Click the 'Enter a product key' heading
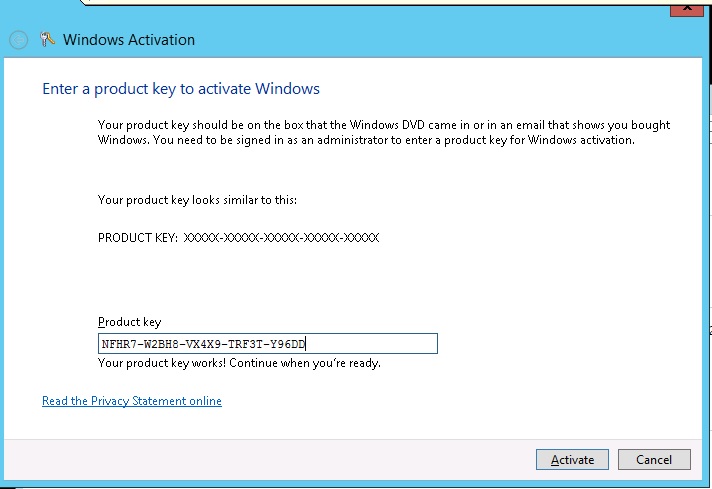The width and height of the screenshot is (712, 489). pyautogui.click(x=181, y=89)
